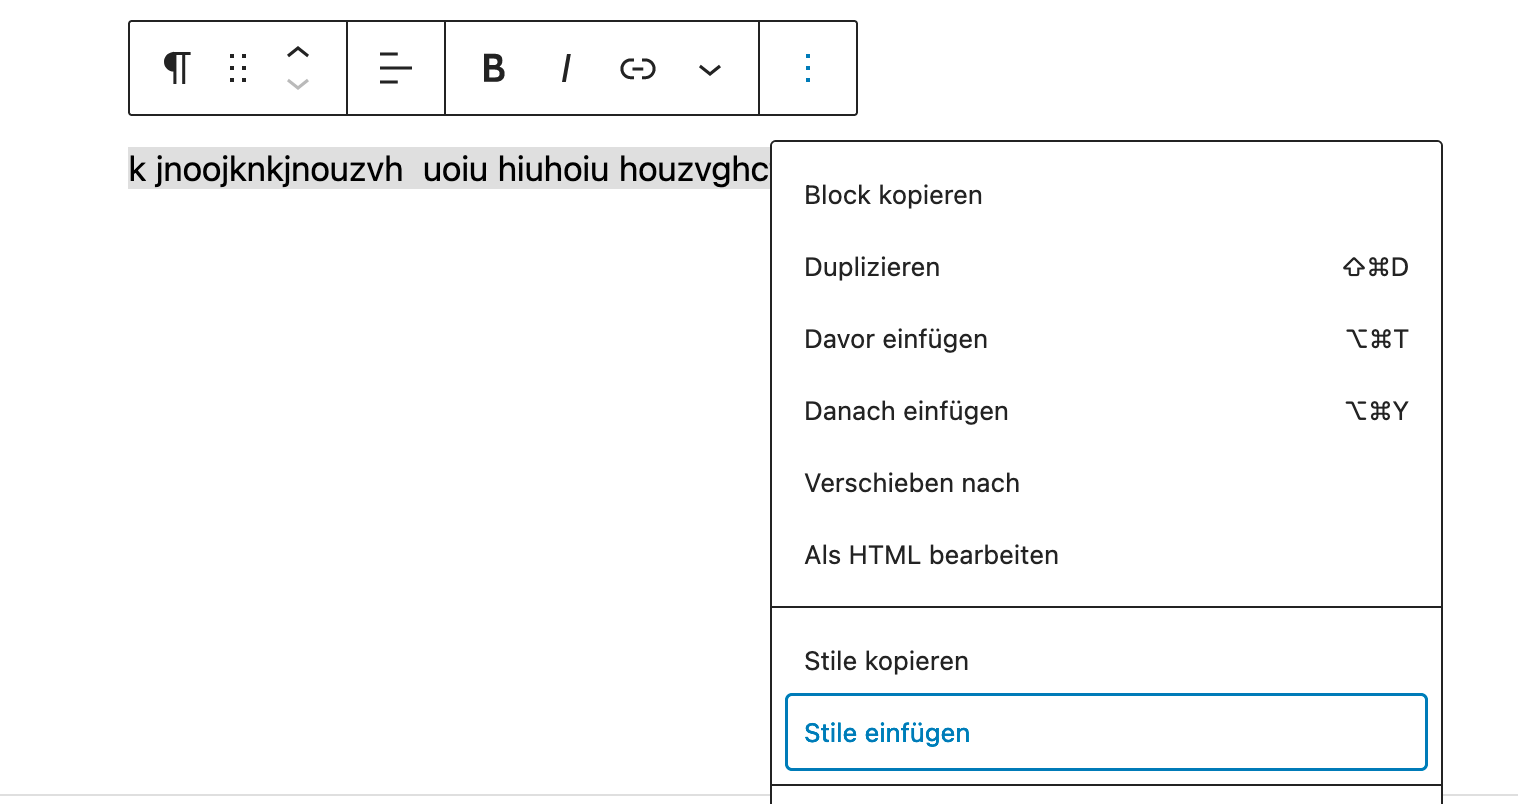Viewport: 1518px width, 804px height.
Task: Toggle italic formatting
Action: (566, 68)
